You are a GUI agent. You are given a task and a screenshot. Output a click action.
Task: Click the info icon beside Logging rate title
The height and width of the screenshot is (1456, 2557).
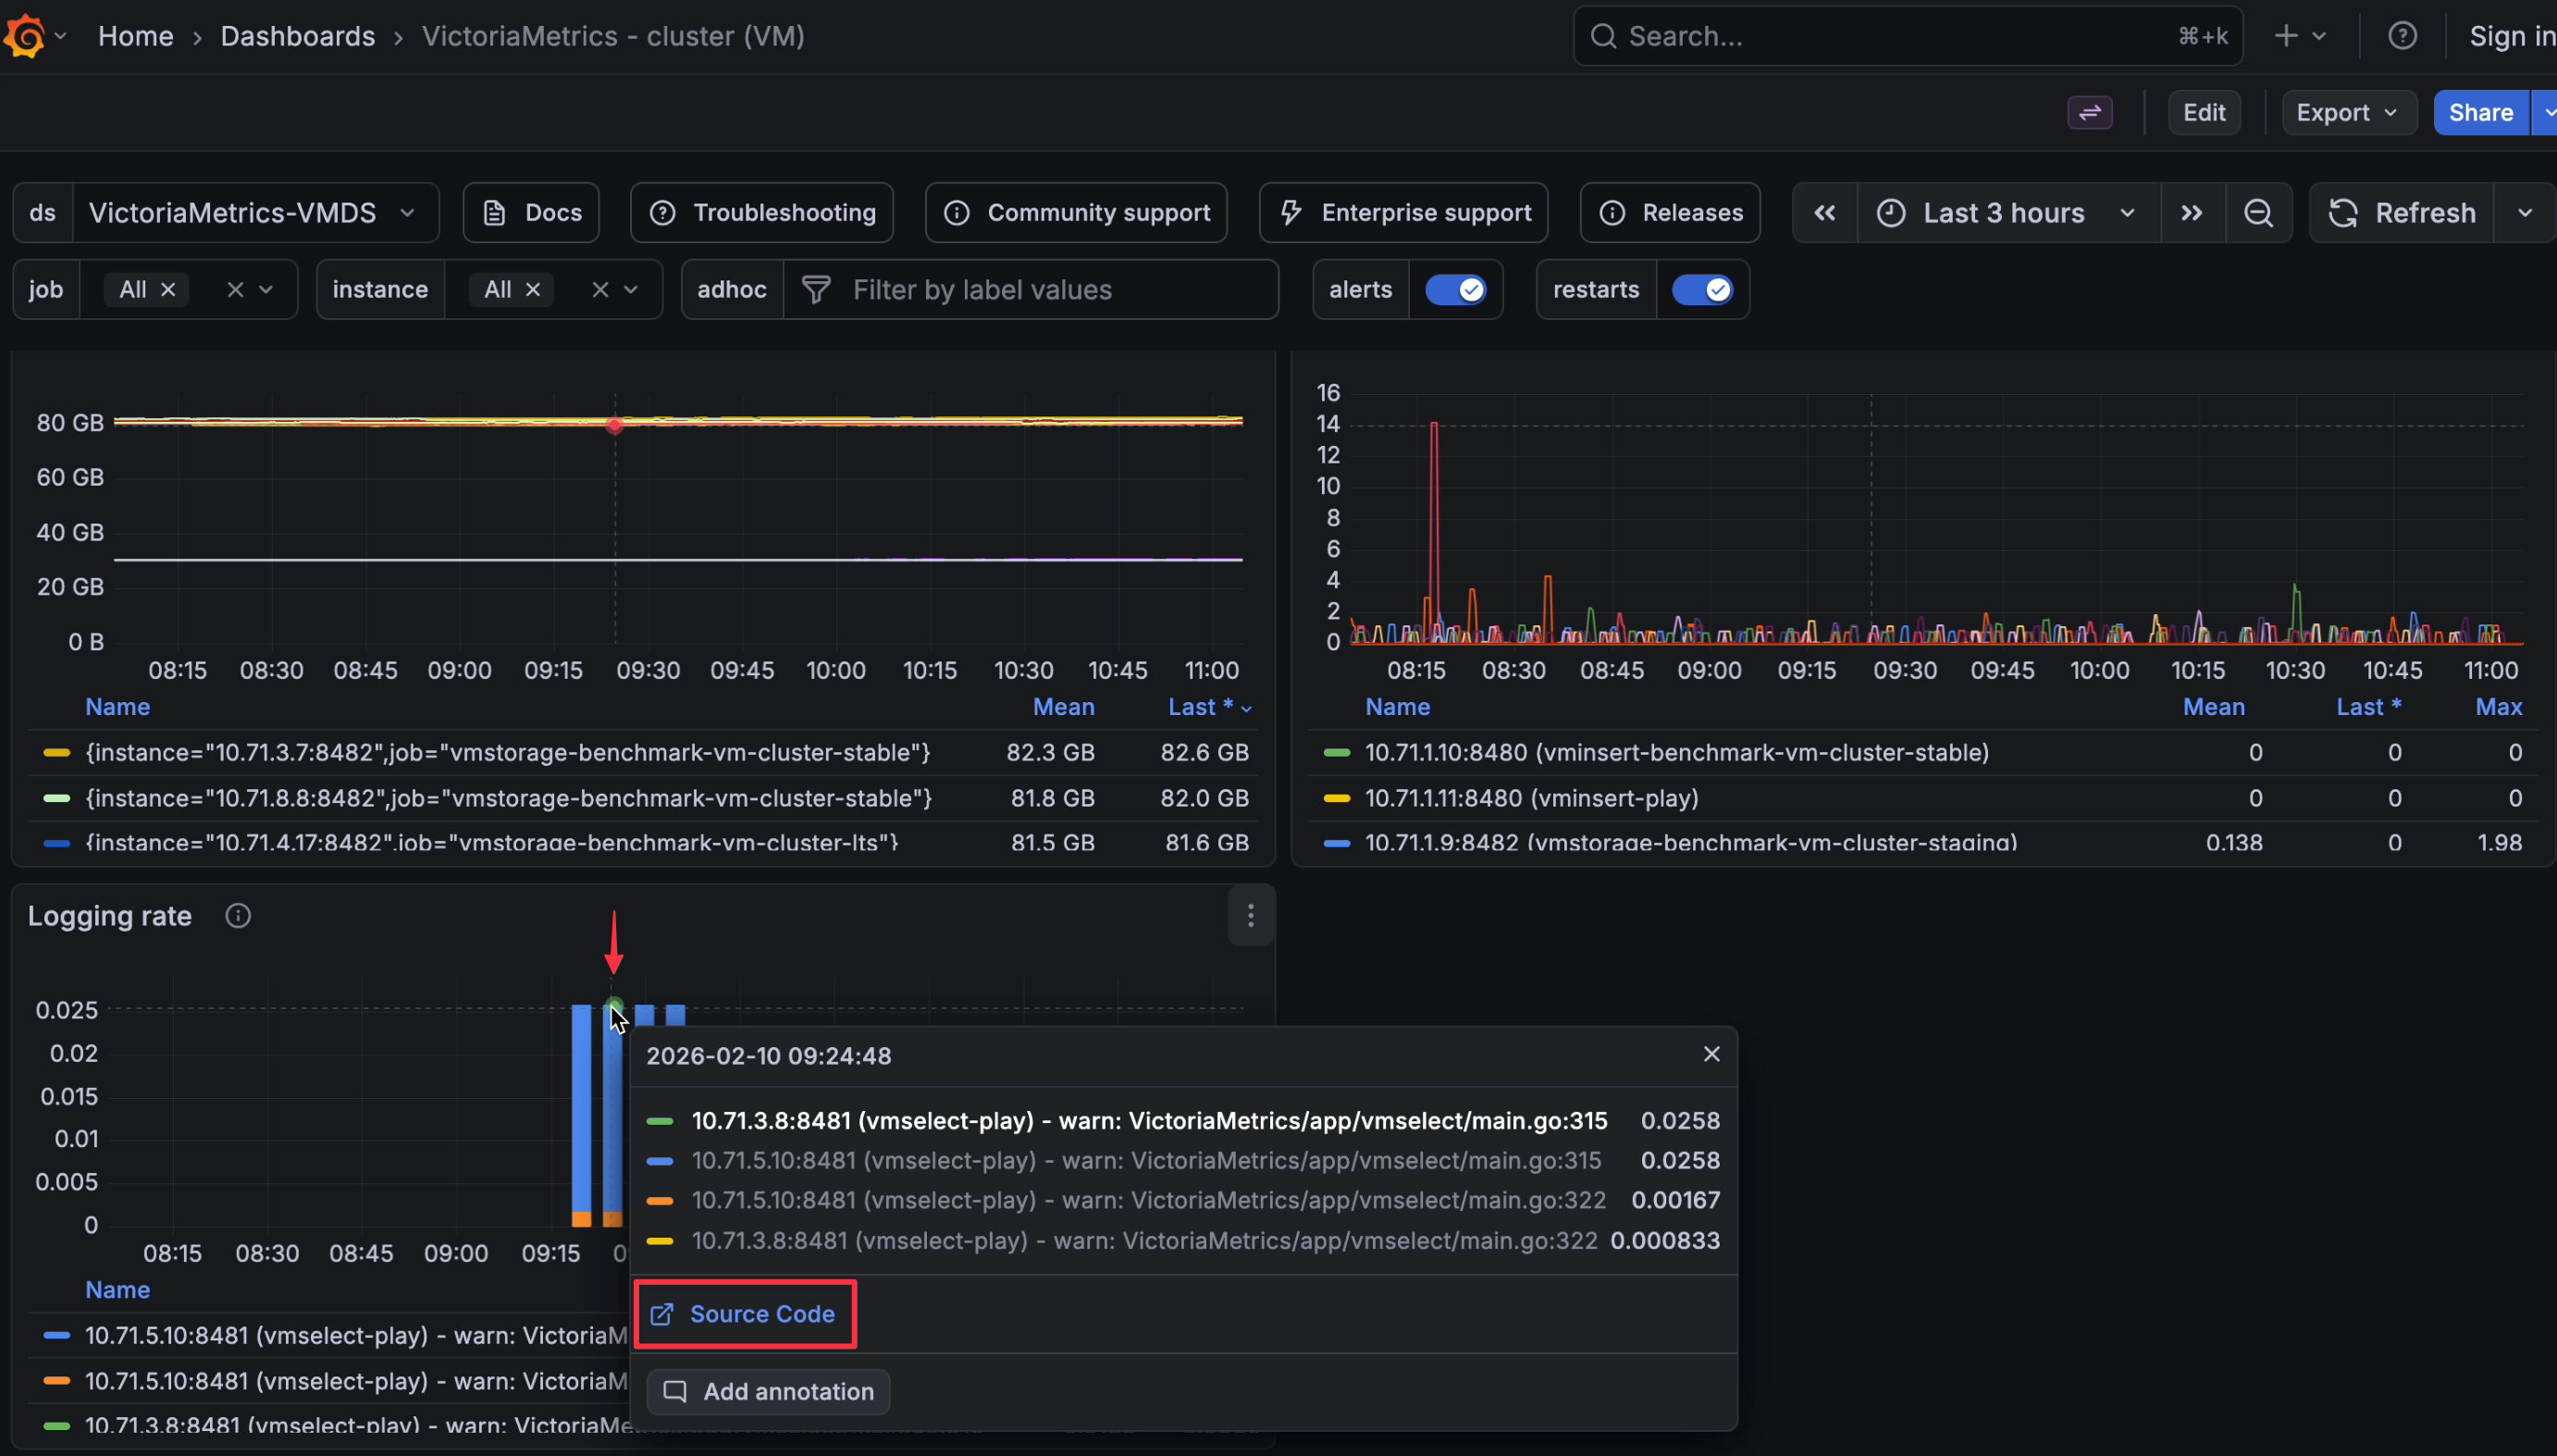pyautogui.click(x=238, y=915)
